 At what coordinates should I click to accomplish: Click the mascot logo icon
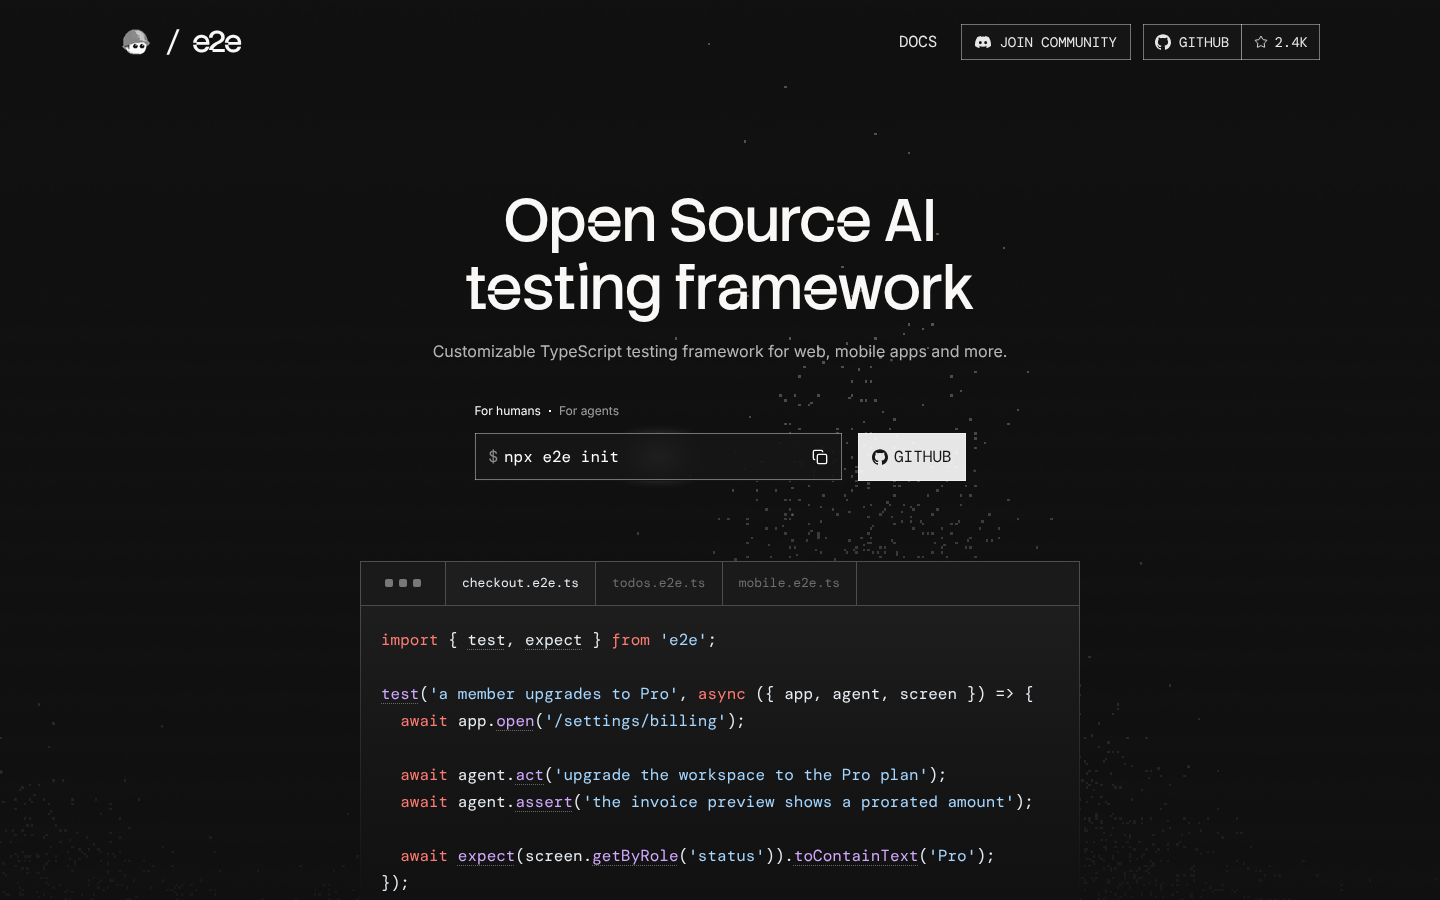[x=135, y=42]
